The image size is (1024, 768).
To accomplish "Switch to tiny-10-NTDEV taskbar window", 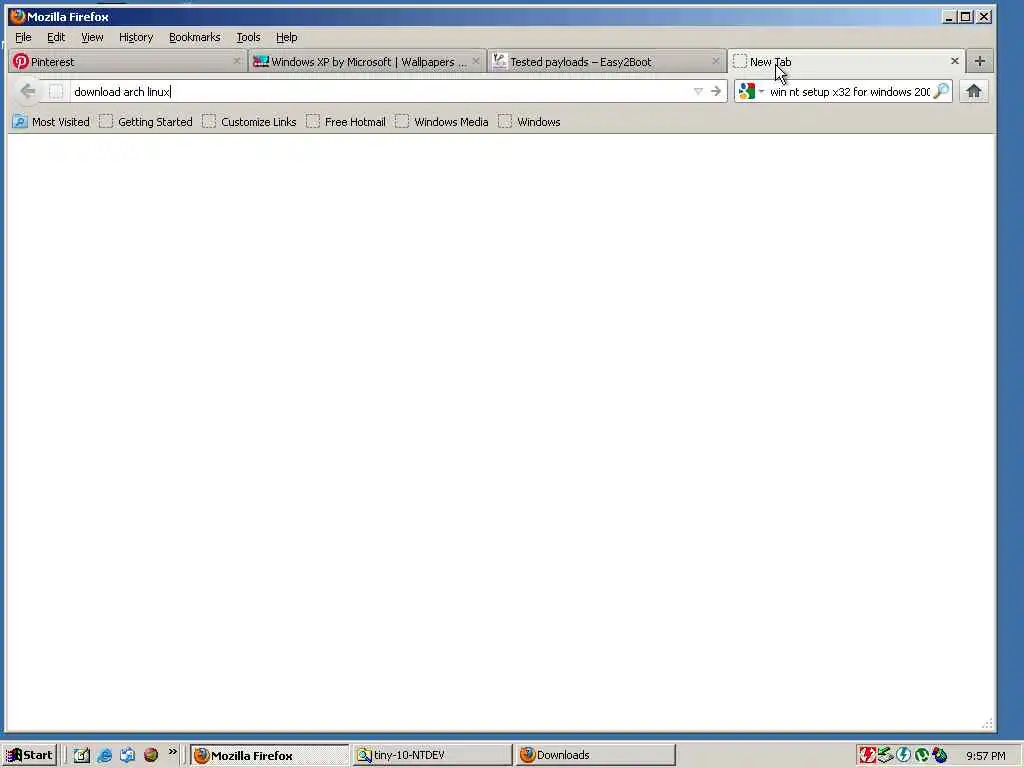I will pyautogui.click(x=432, y=755).
